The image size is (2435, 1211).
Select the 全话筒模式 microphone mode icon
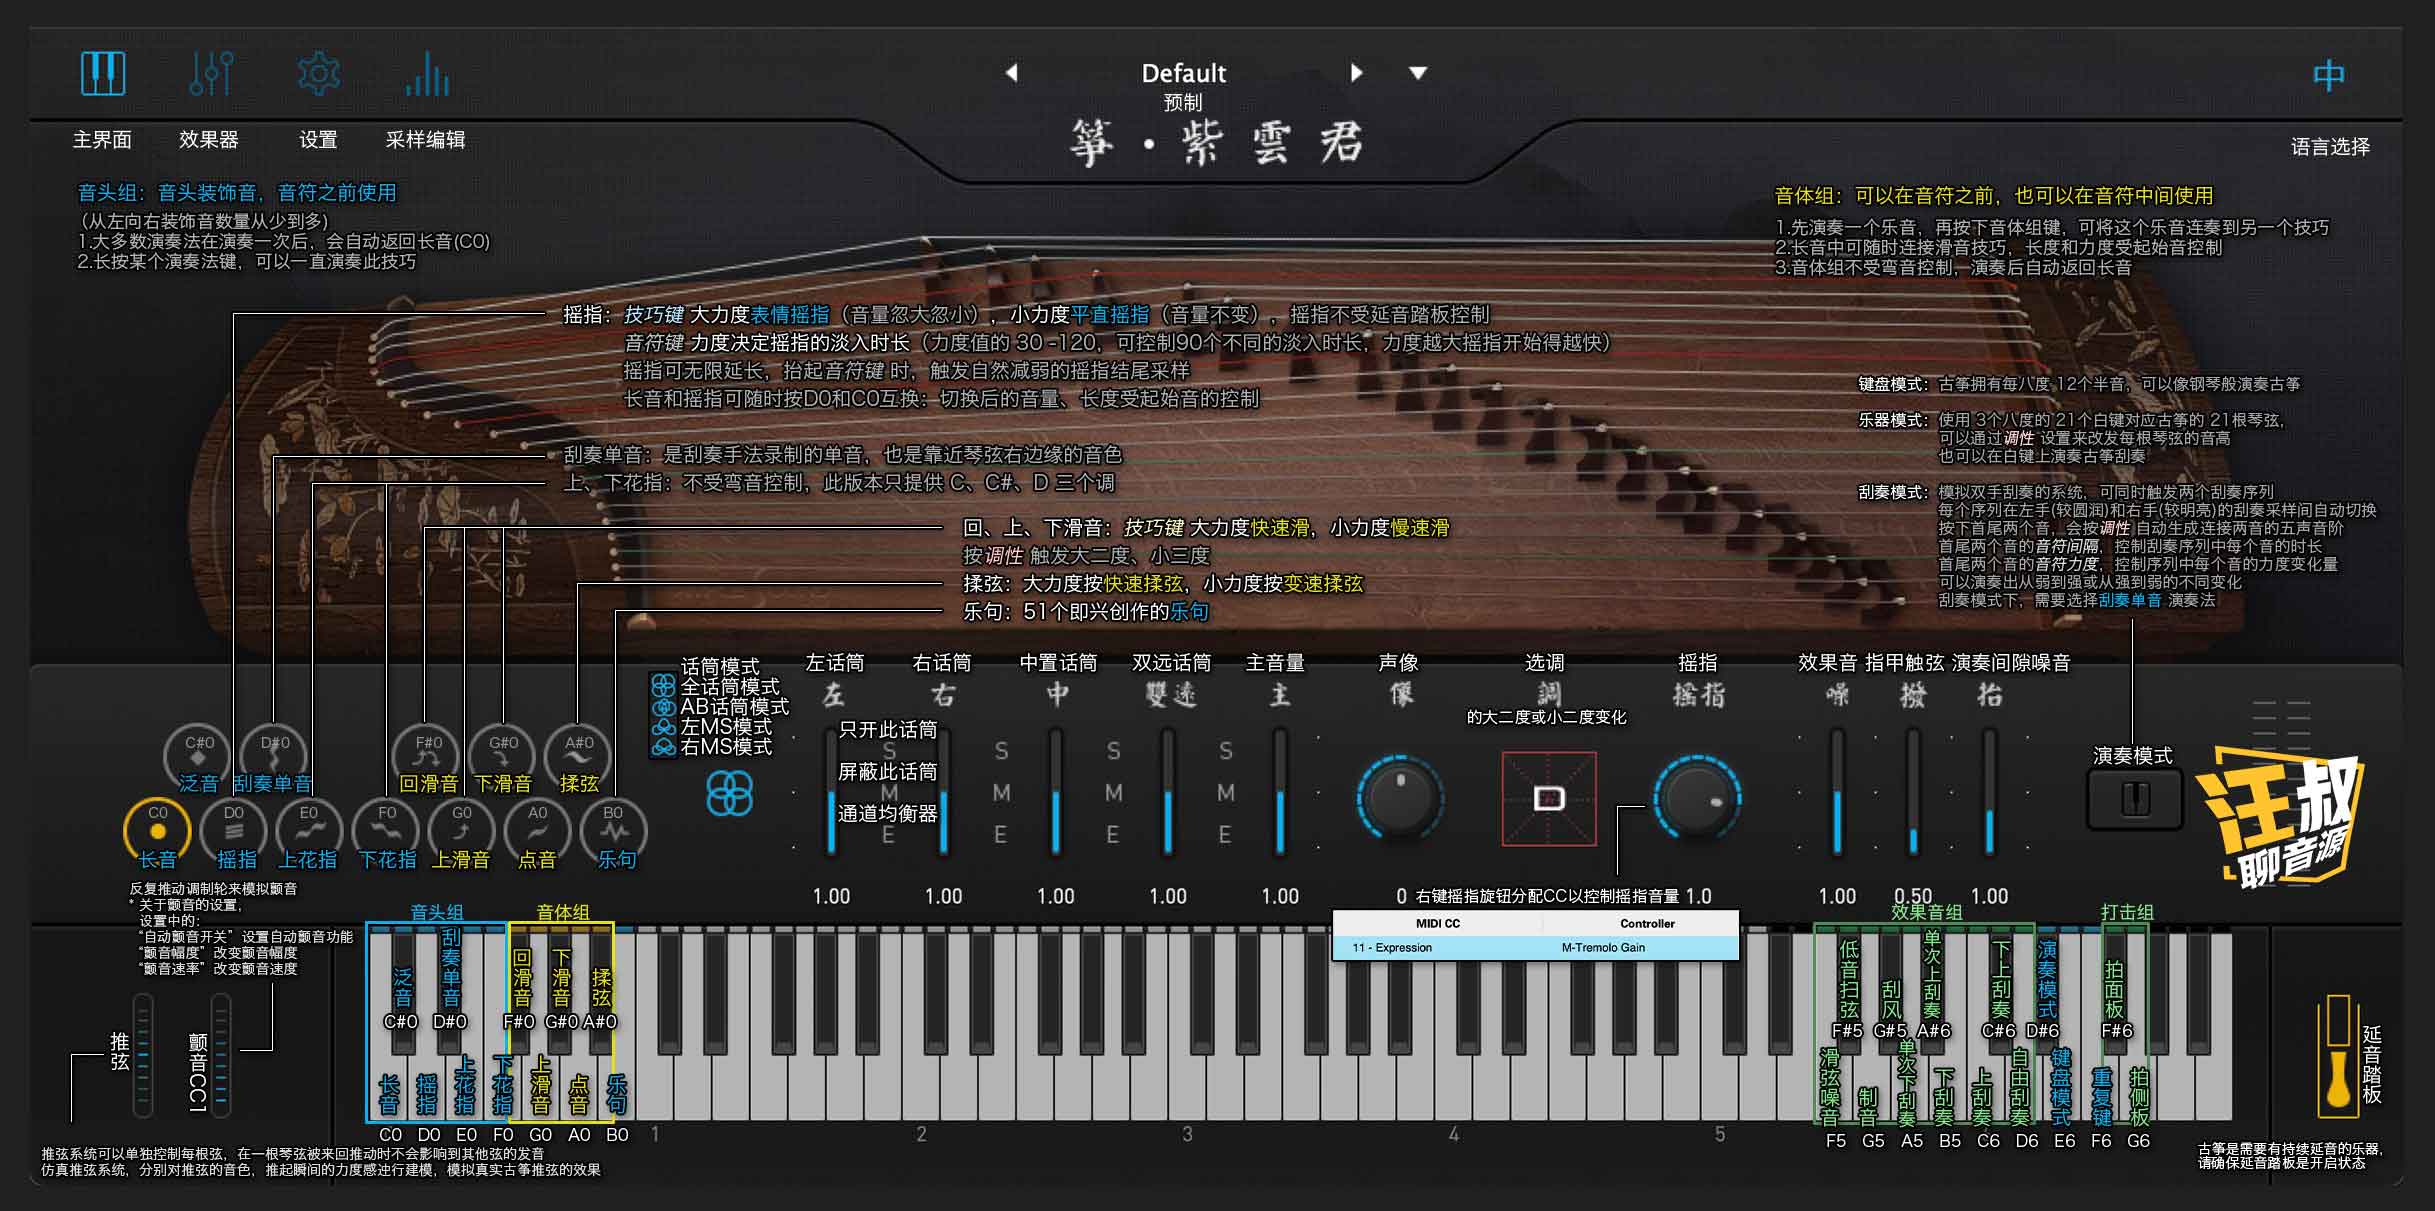(663, 686)
